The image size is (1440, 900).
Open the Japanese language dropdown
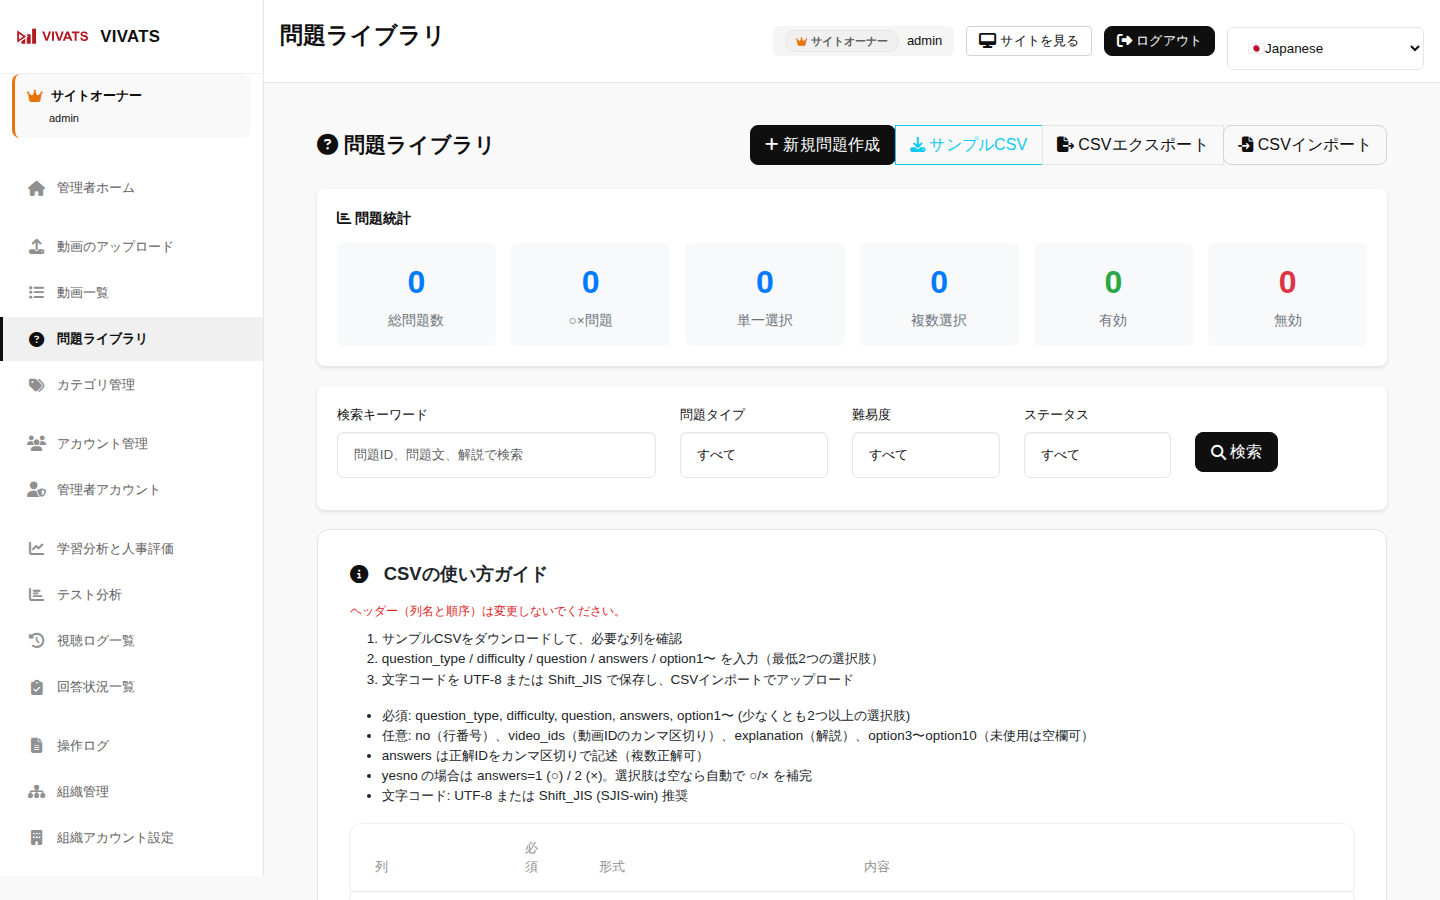(1325, 48)
